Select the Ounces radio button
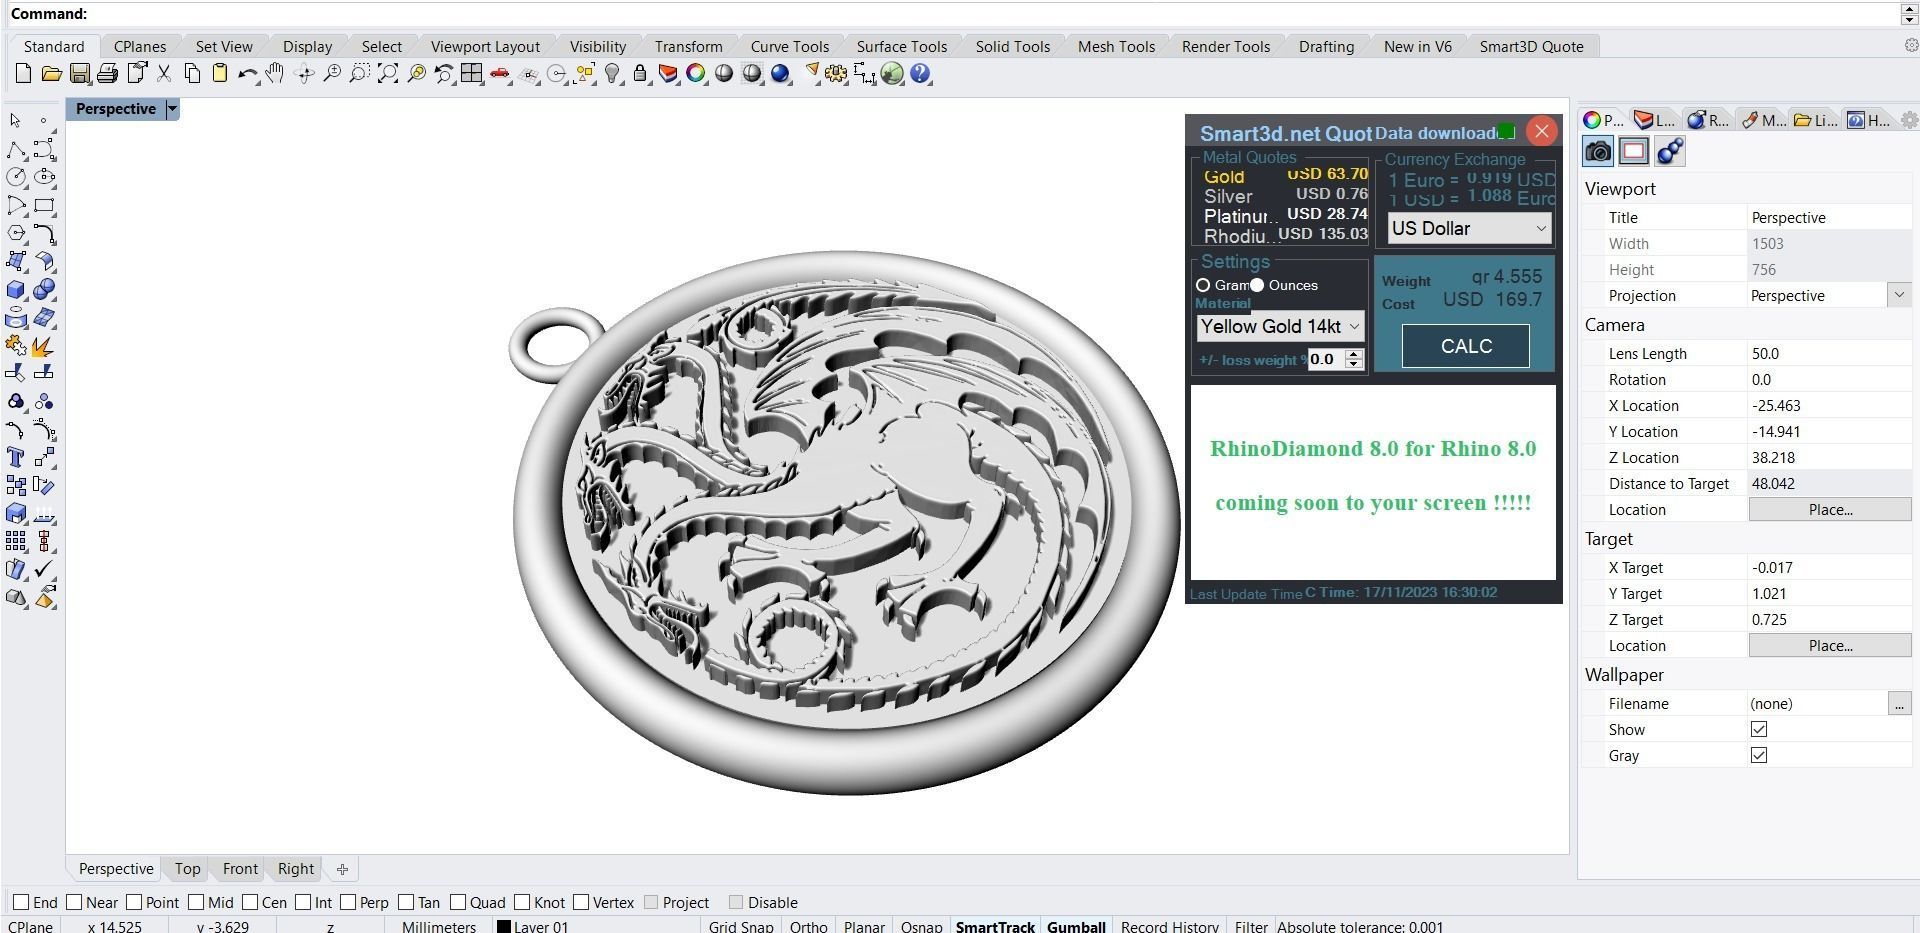The image size is (1920, 933). click(x=1257, y=285)
